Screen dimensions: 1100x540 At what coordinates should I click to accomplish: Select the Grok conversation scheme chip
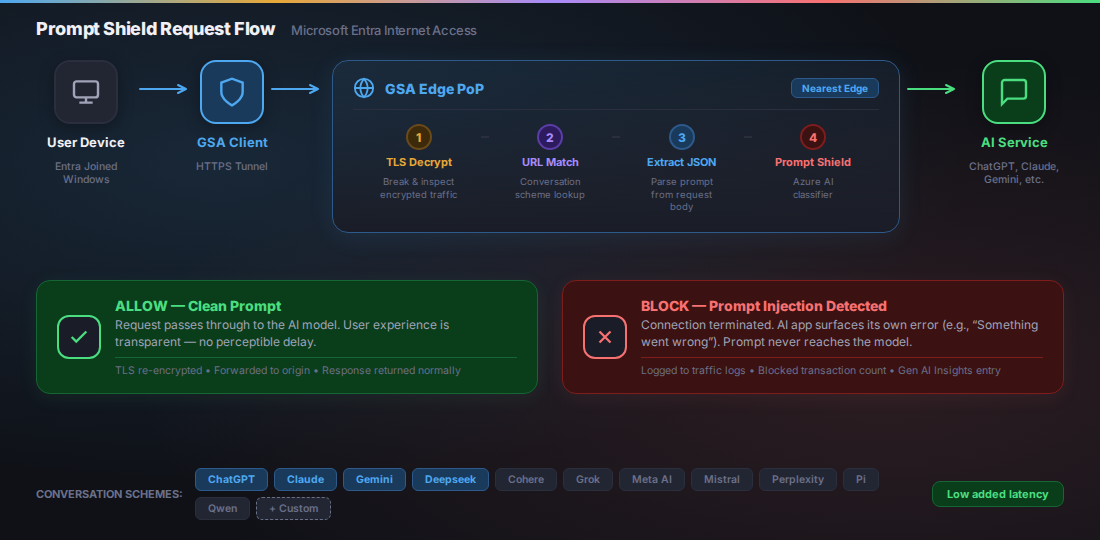[588, 480]
